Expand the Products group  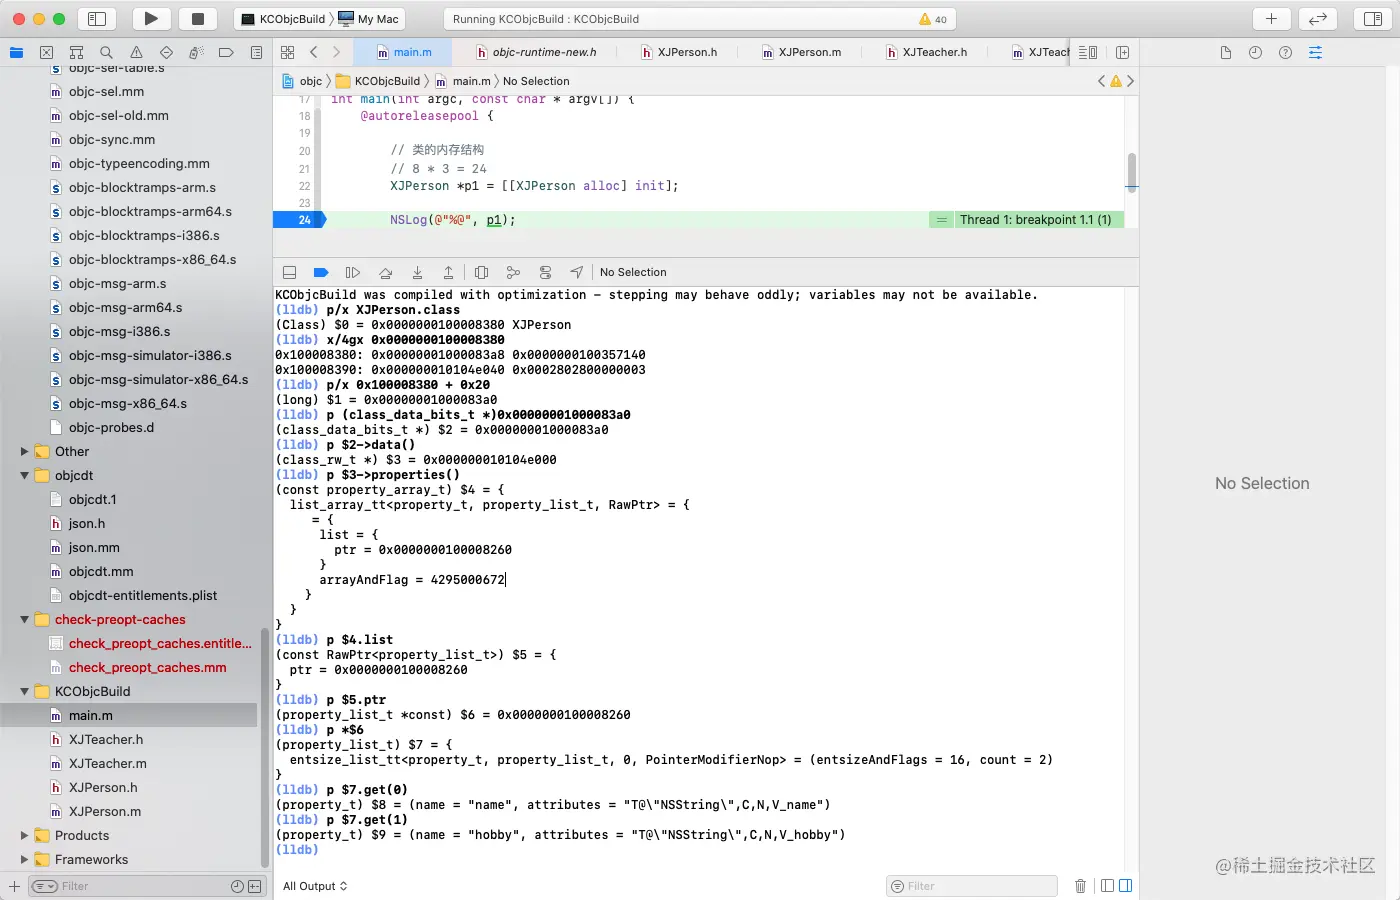(x=24, y=836)
